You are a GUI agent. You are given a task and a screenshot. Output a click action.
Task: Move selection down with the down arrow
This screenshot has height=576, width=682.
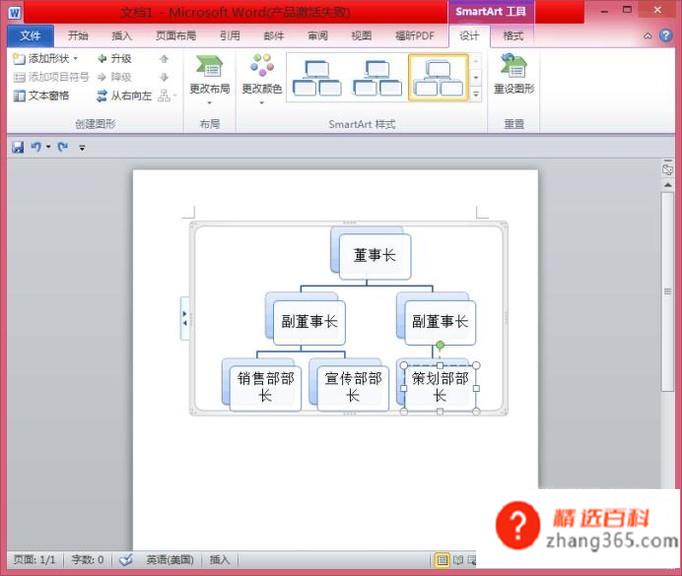point(164,77)
